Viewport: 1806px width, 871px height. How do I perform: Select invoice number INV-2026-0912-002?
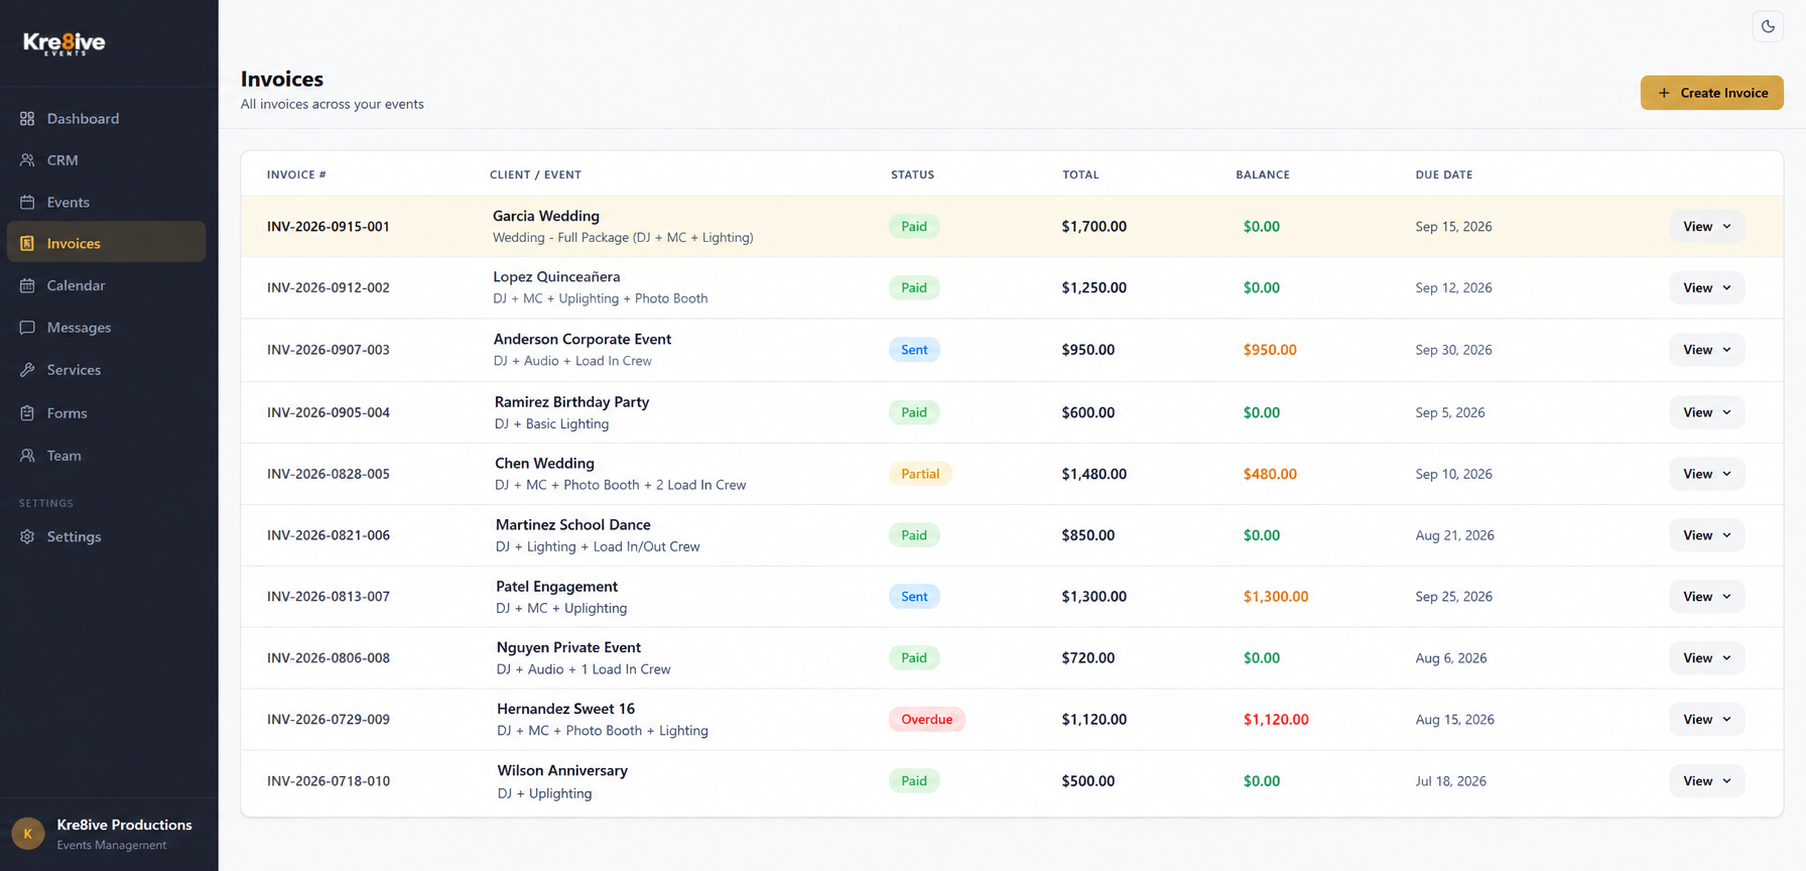pyautogui.click(x=328, y=287)
